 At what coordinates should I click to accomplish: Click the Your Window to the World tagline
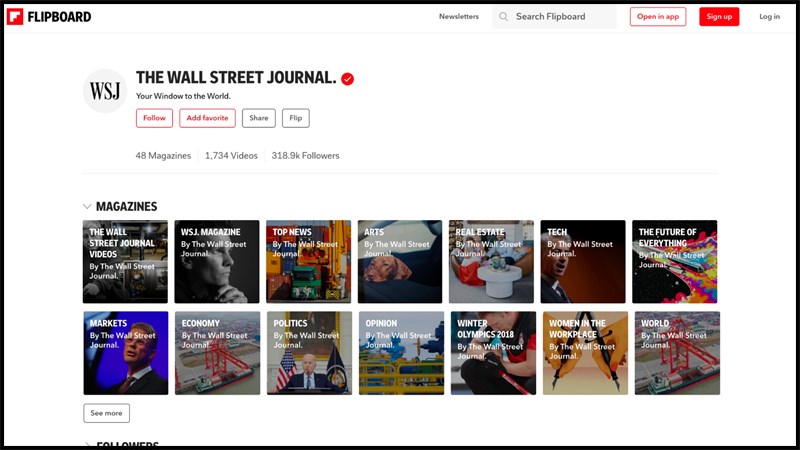(x=183, y=96)
